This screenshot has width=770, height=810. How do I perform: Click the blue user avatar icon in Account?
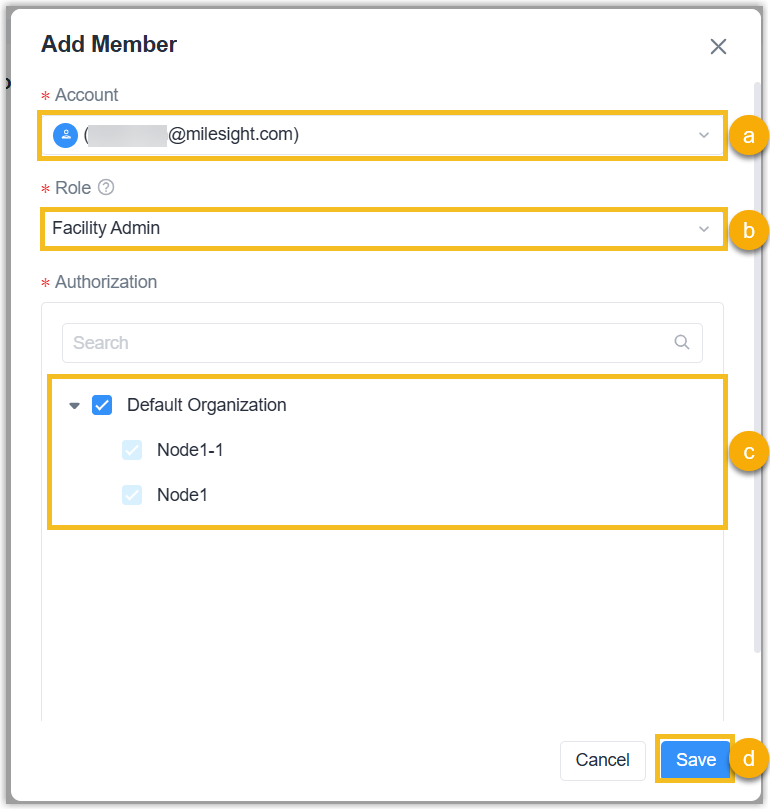click(x=65, y=135)
